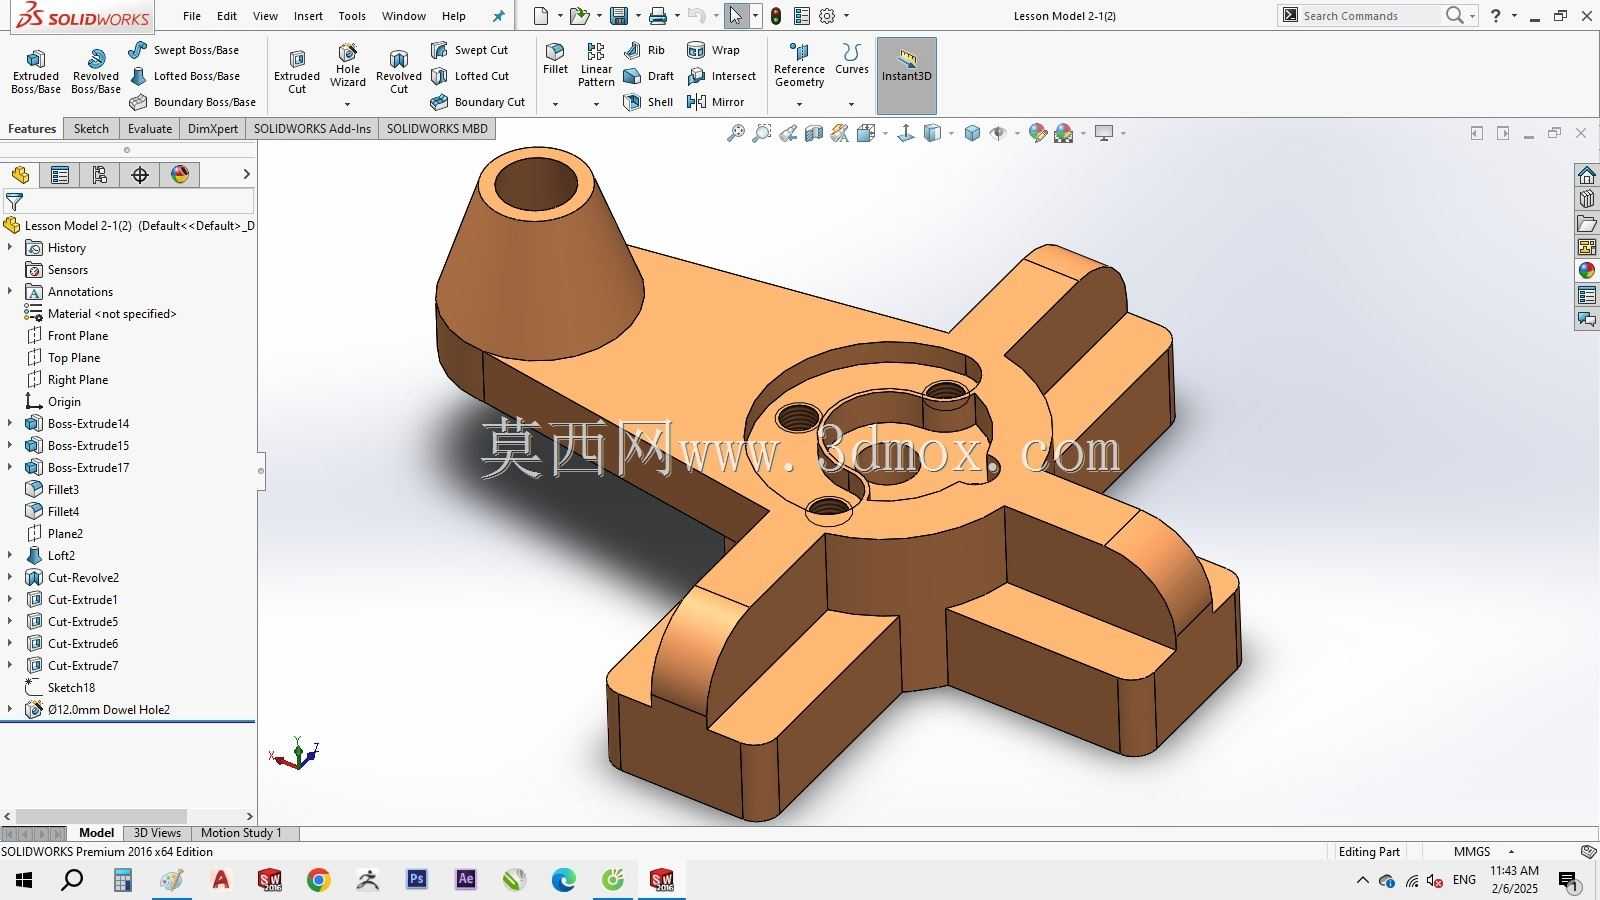Open the DimXpertManager tab icon
Image resolution: width=1600 pixels, height=900 pixels.
140,175
